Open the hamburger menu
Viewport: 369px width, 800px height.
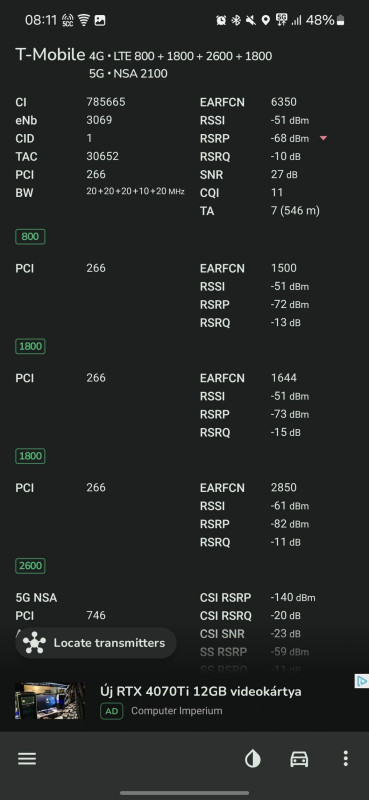[27, 759]
